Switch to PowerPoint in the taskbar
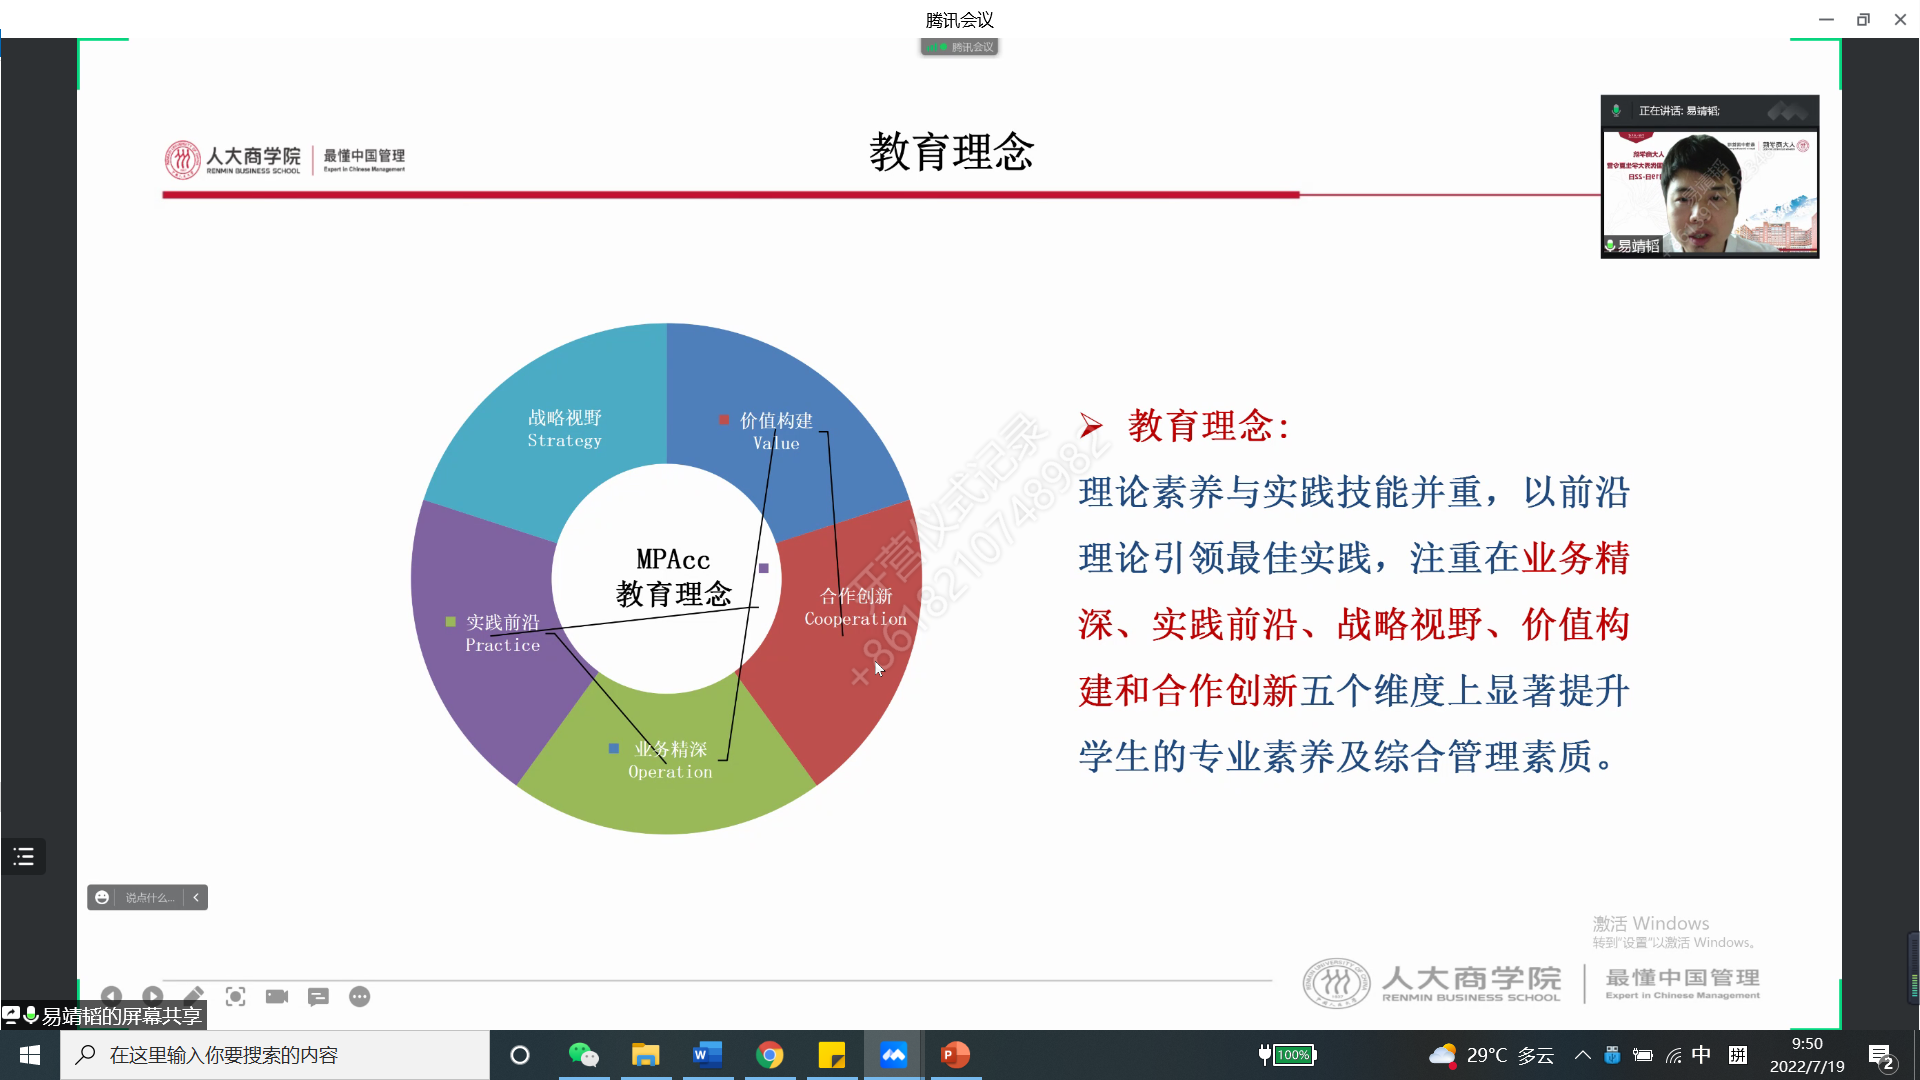 click(955, 1055)
